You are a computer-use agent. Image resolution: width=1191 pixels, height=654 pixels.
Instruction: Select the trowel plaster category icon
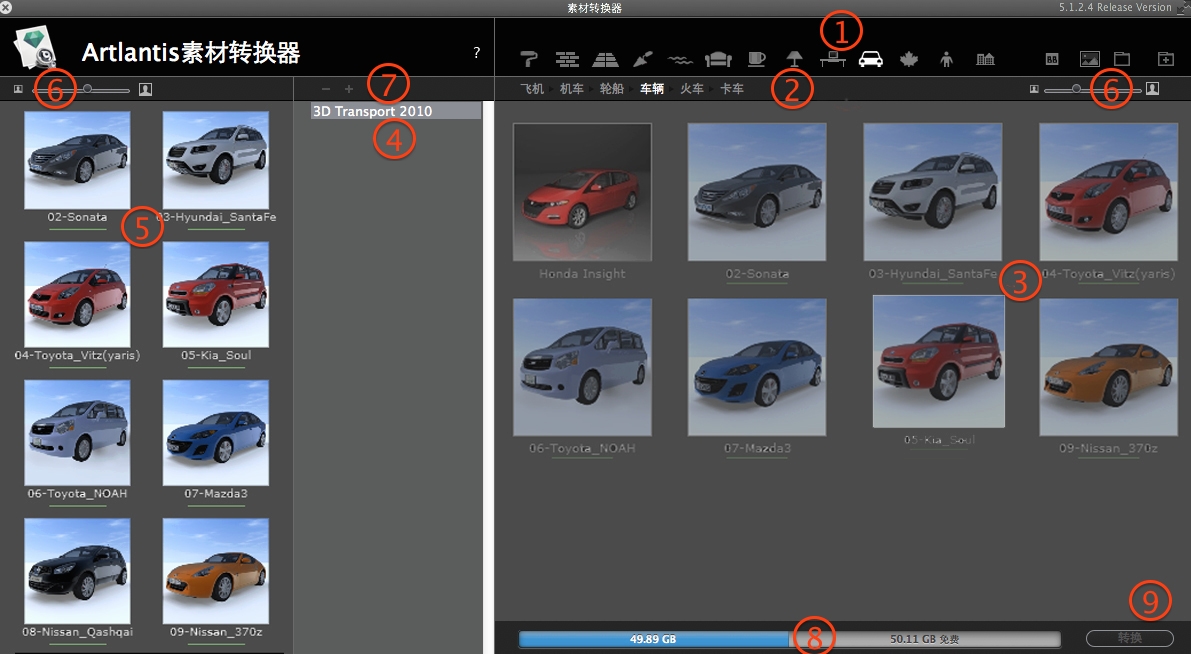pyautogui.click(x=643, y=59)
